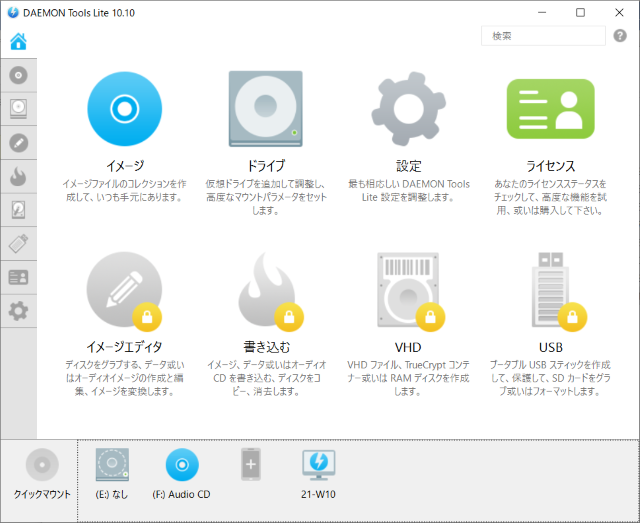Open the large ドライブ drive tile
The width and height of the screenshot is (640, 523).
[266, 109]
